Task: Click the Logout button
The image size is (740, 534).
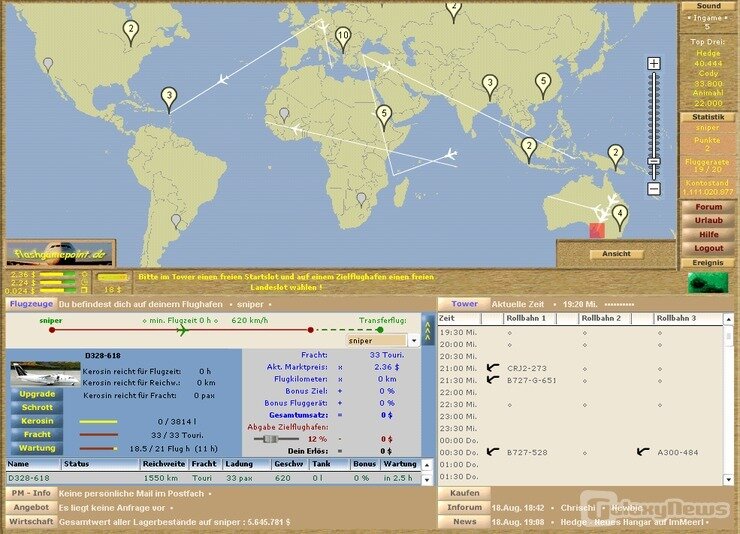Action: point(708,248)
